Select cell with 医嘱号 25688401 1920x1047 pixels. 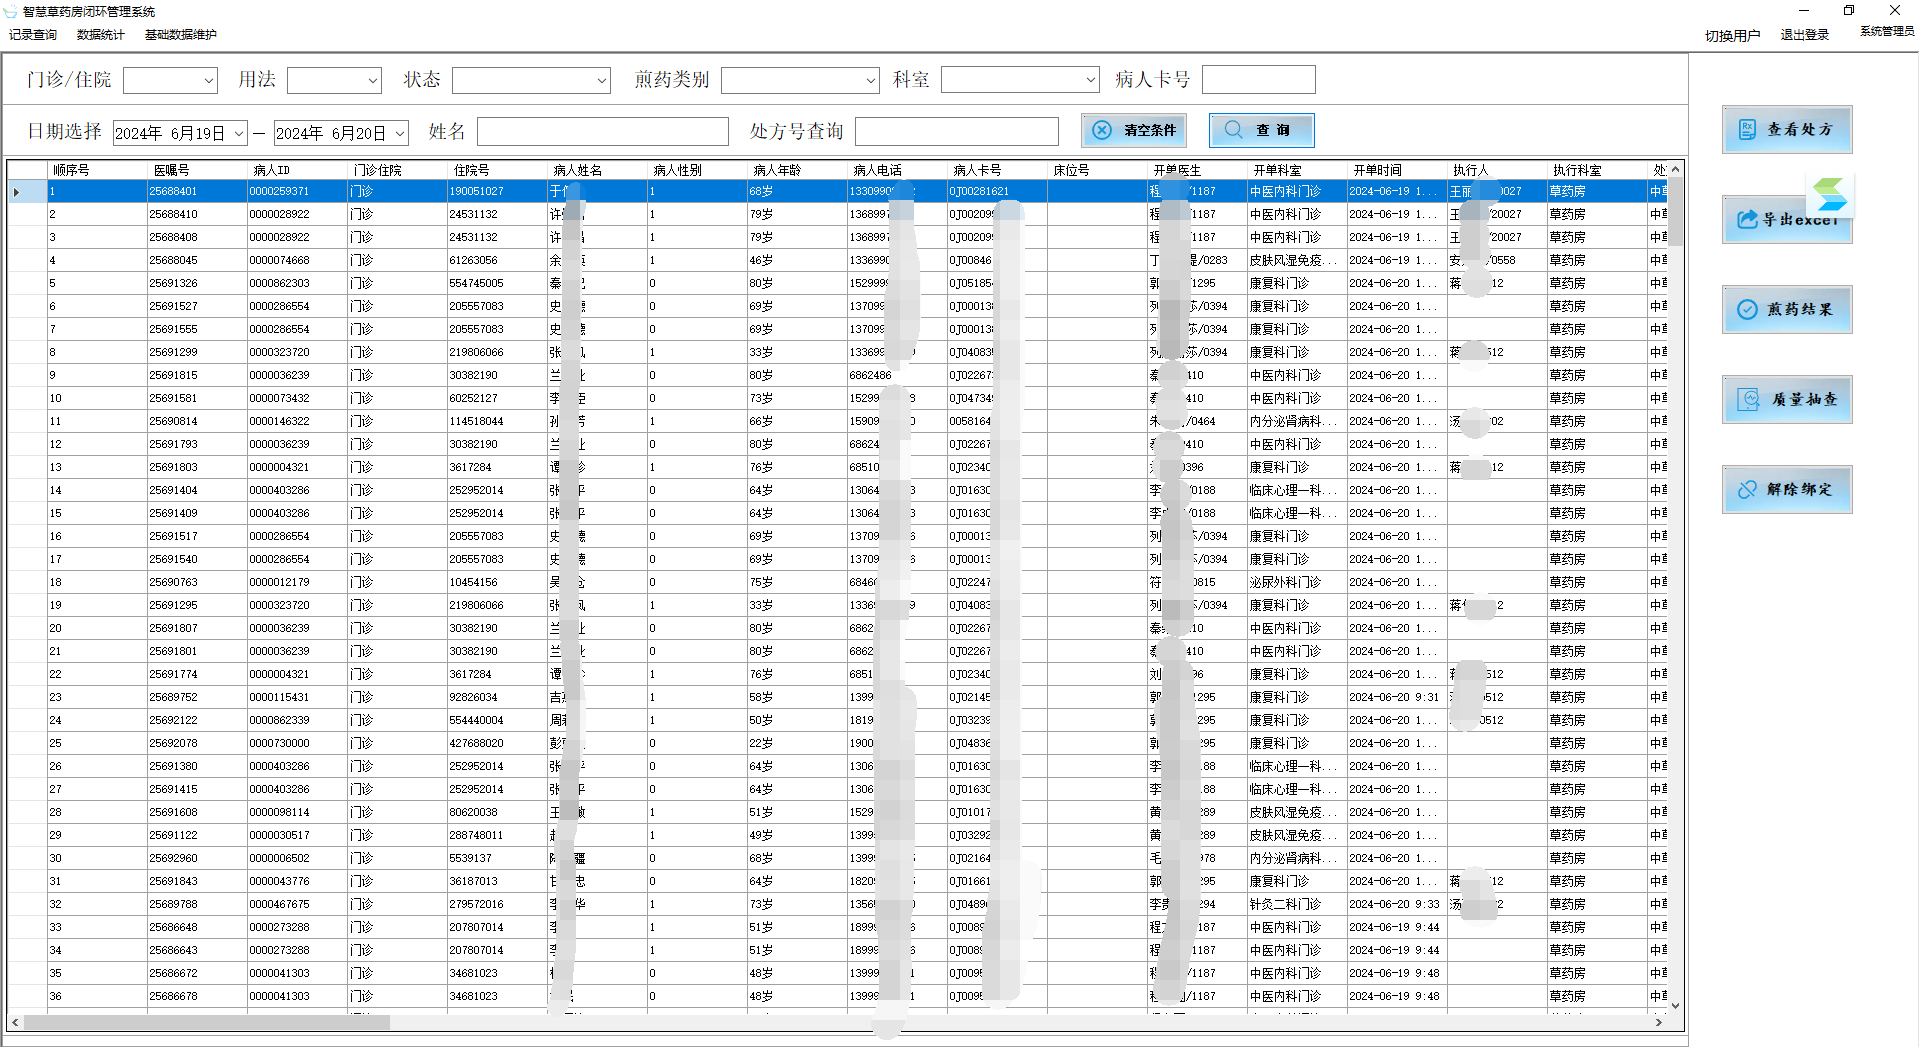(x=197, y=191)
